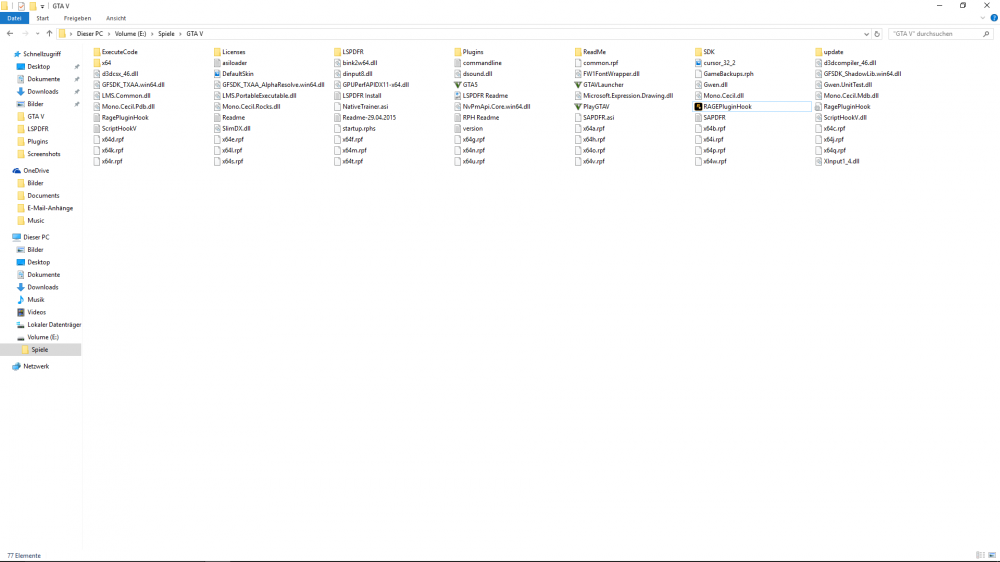Open the LSPDFR folder icon in file list

(x=337, y=52)
